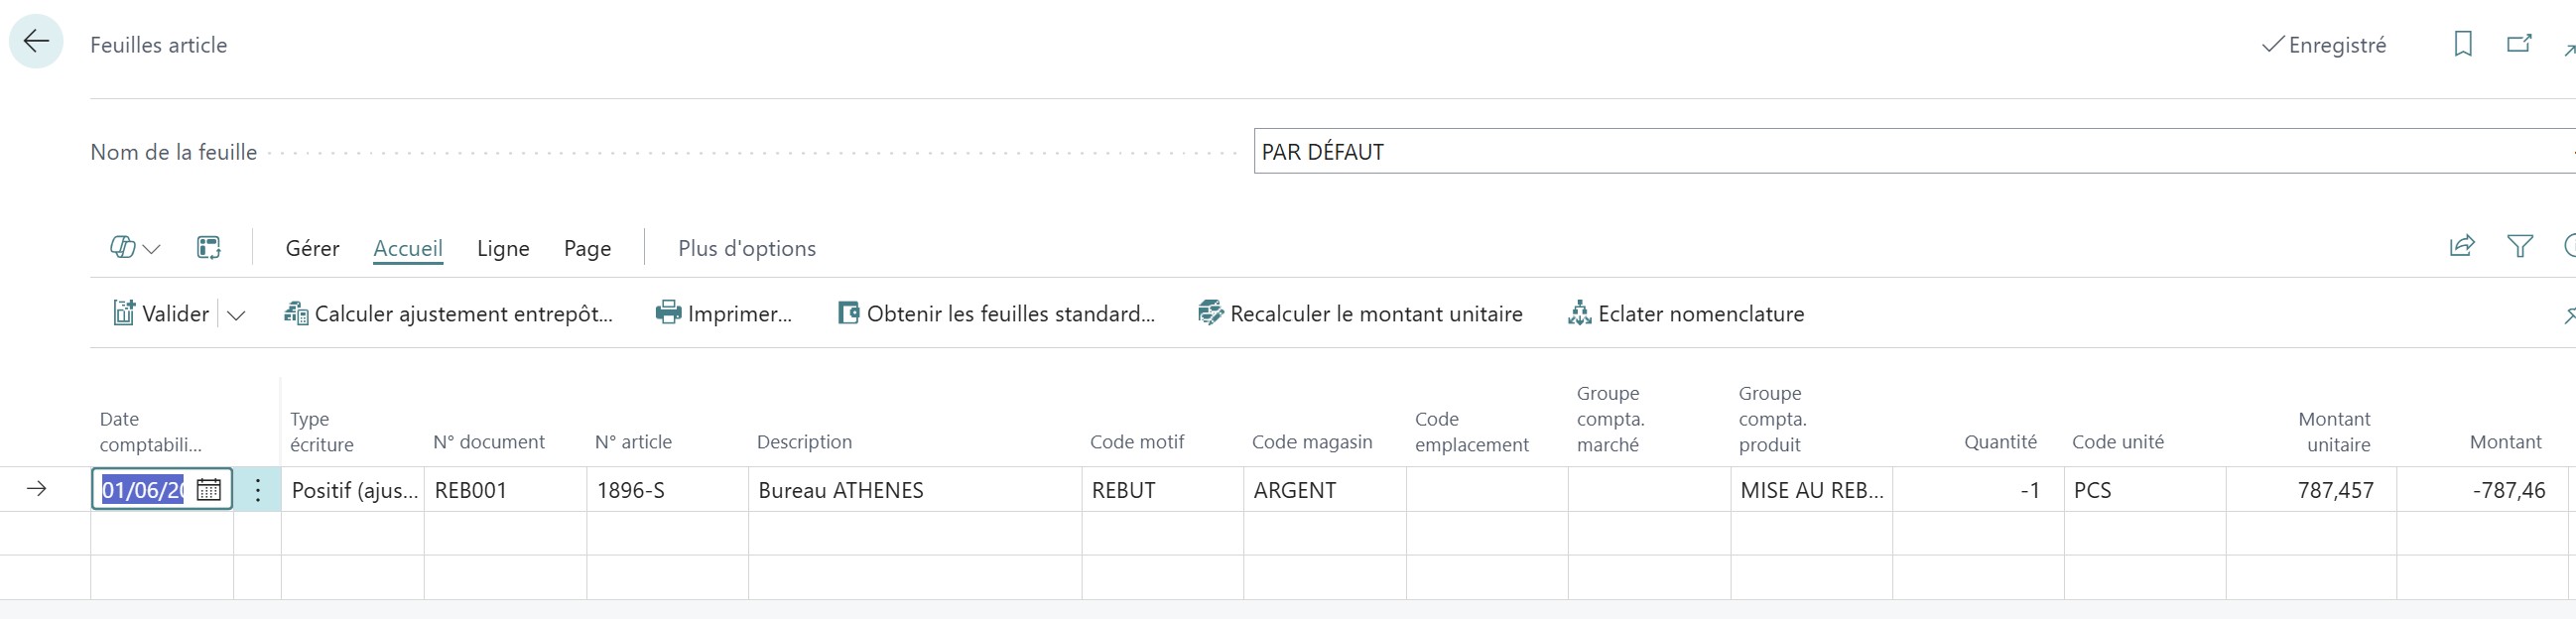Click the Quantité column header
This screenshot has width=2576, height=619.
(x=2000, y=441)
